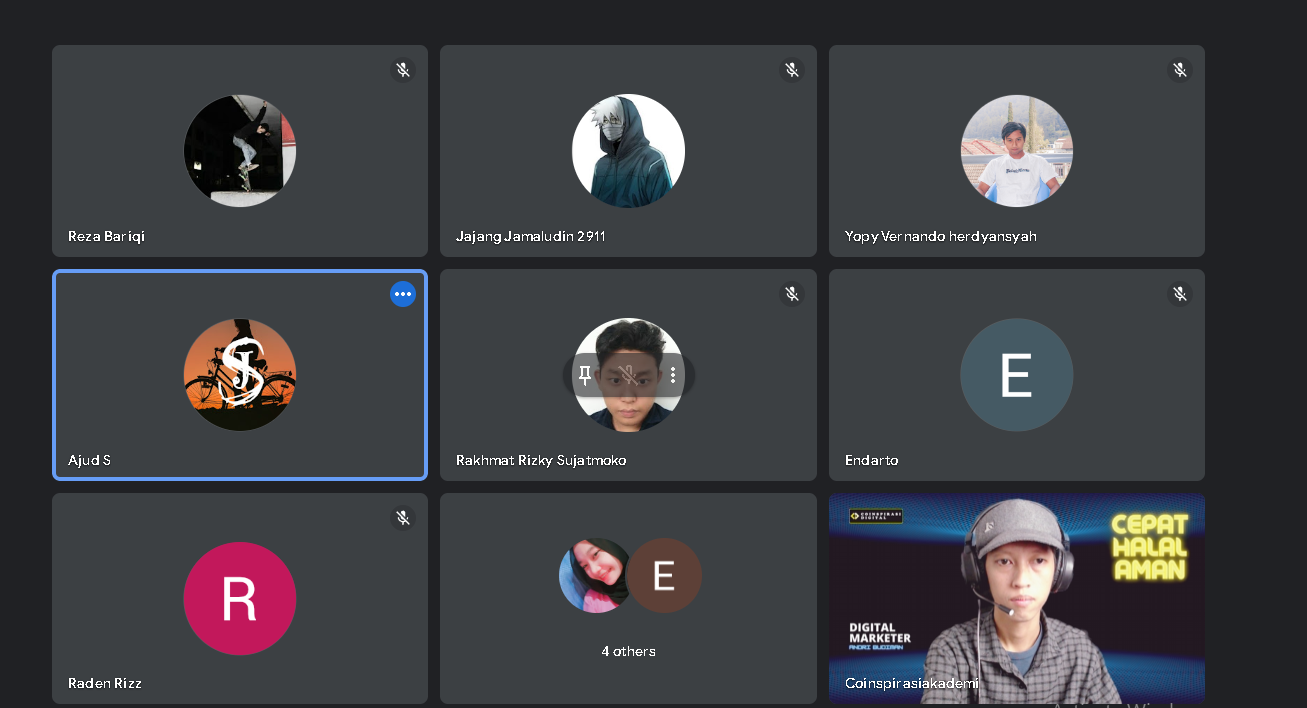Click muted mic icon on Raden Rizz tile
The width and height of the screenshot is (1307, 708).
point(403,518)
